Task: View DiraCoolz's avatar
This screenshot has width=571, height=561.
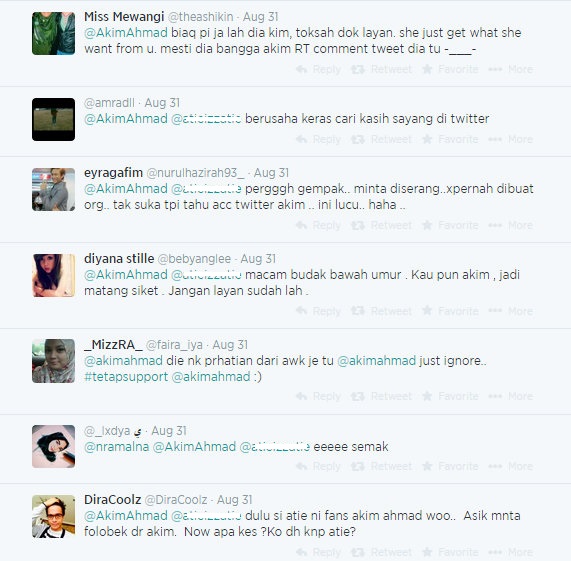Action: click(x=54, y=516)
